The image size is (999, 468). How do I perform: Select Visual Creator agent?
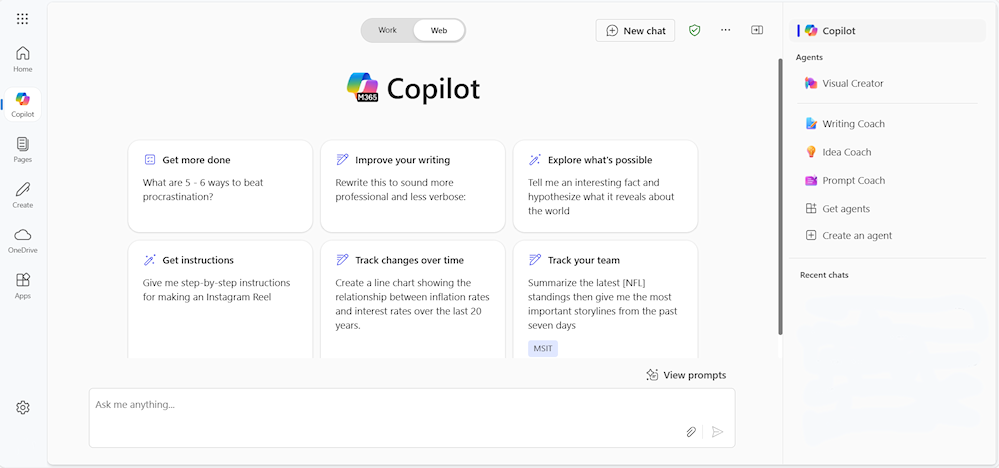tap(852, 83)
